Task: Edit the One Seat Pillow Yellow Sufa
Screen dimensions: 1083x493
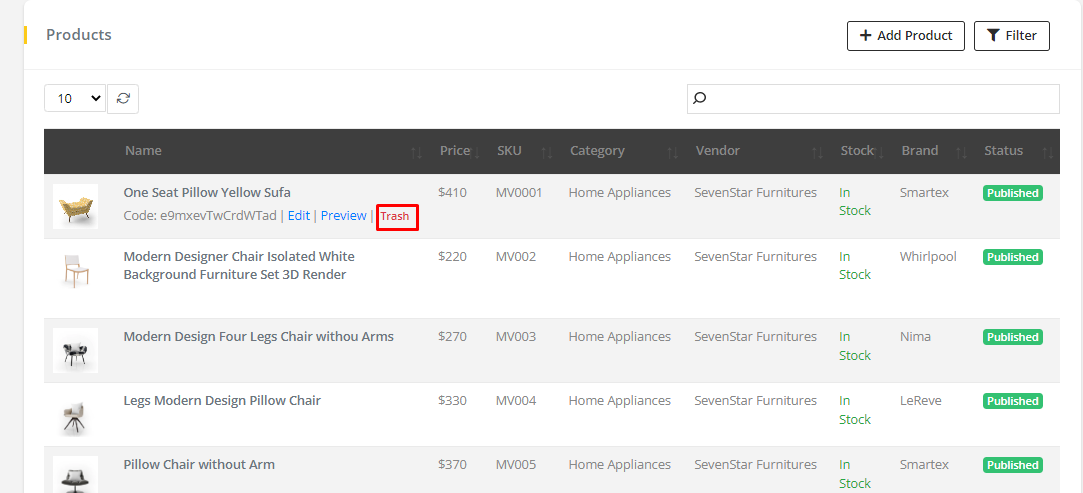Action: click(298, 216)
